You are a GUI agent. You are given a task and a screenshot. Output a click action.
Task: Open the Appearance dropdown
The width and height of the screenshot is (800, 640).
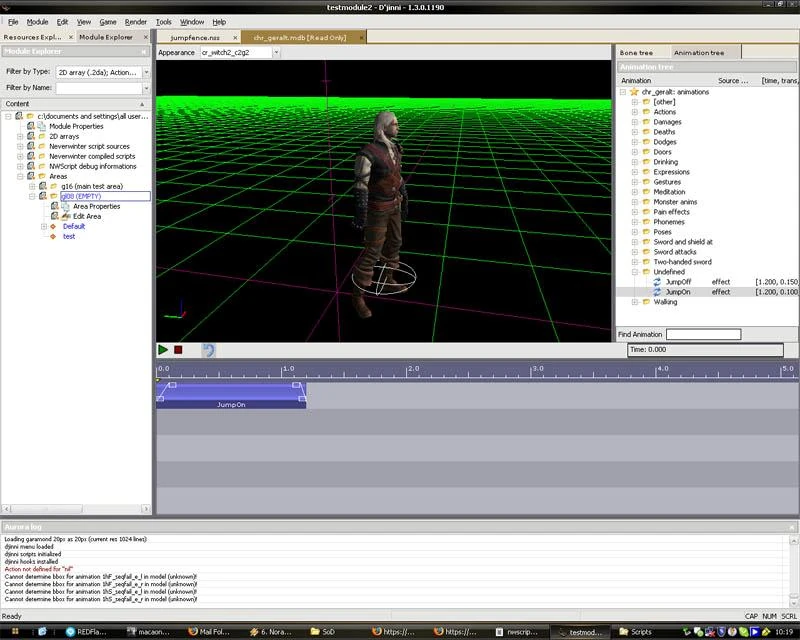pos(276,52)
